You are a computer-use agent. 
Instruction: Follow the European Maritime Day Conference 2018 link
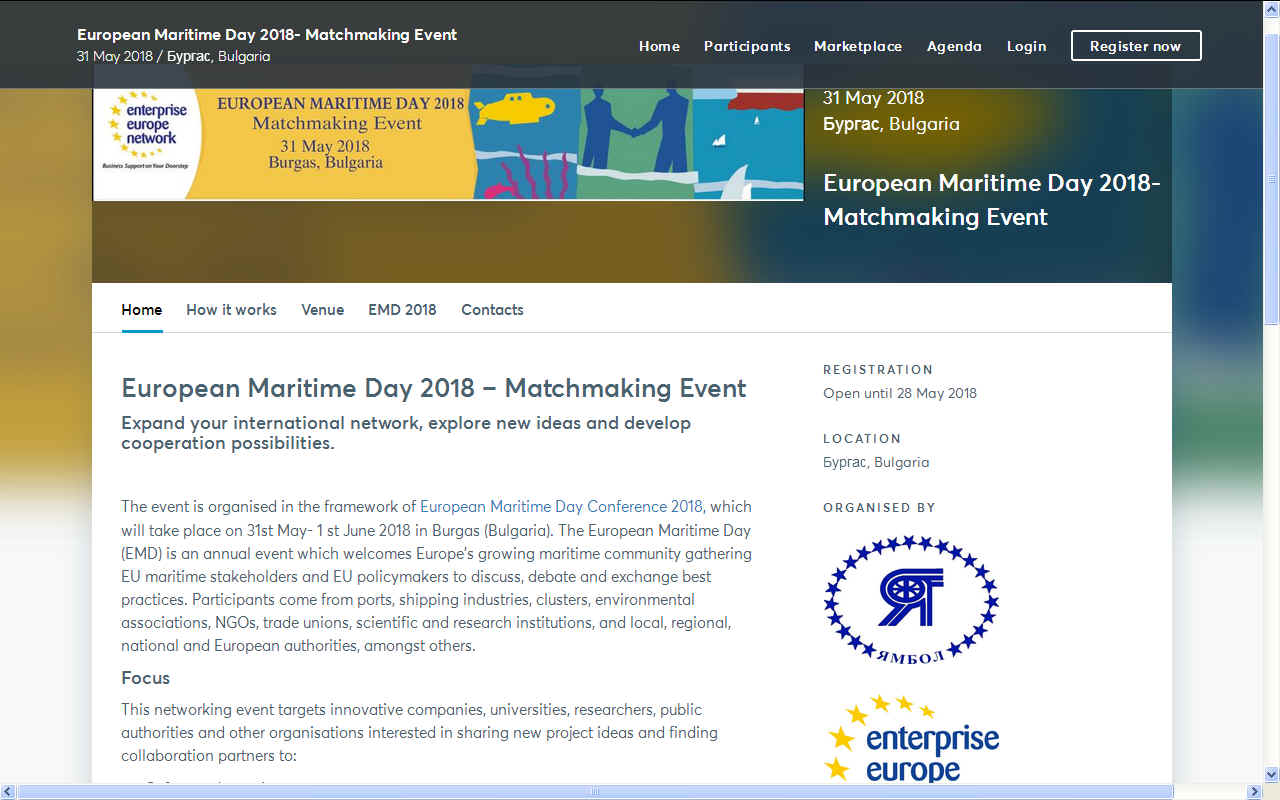[561, 506]
